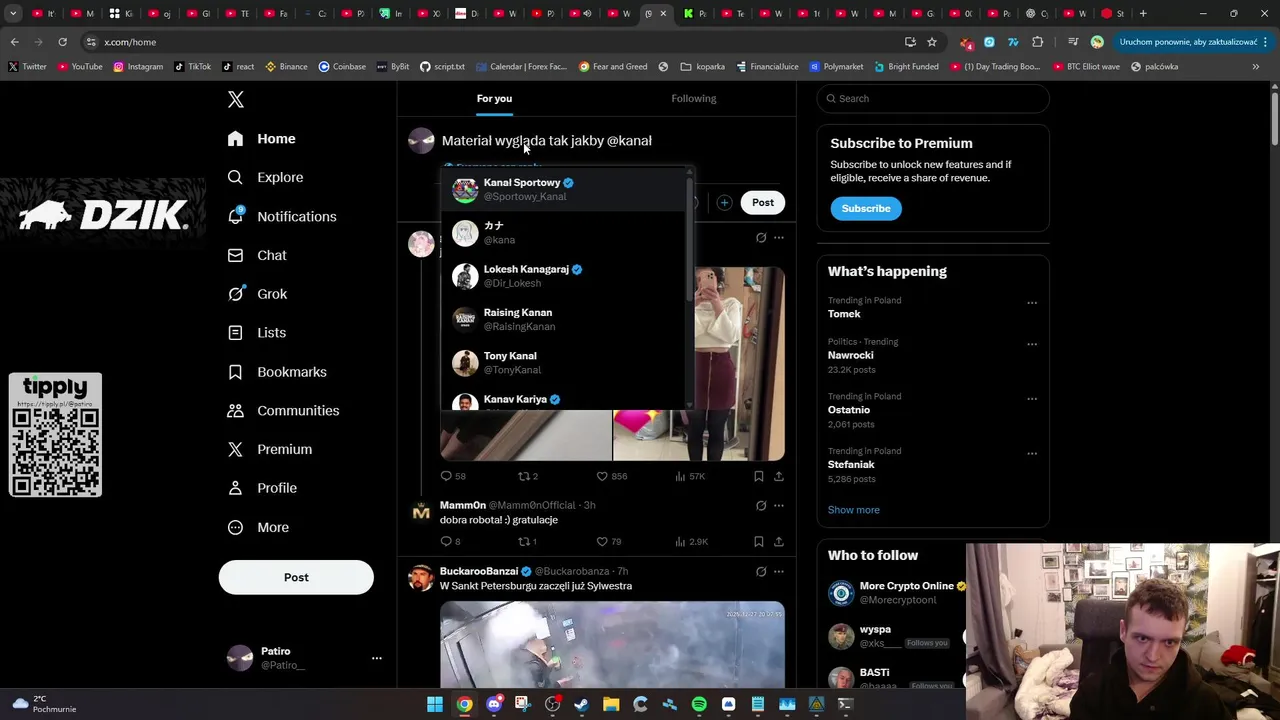Click the X logo in sidebar
Image resolution: width=1280 pixels, height=720 pixels.
point(236,99)
